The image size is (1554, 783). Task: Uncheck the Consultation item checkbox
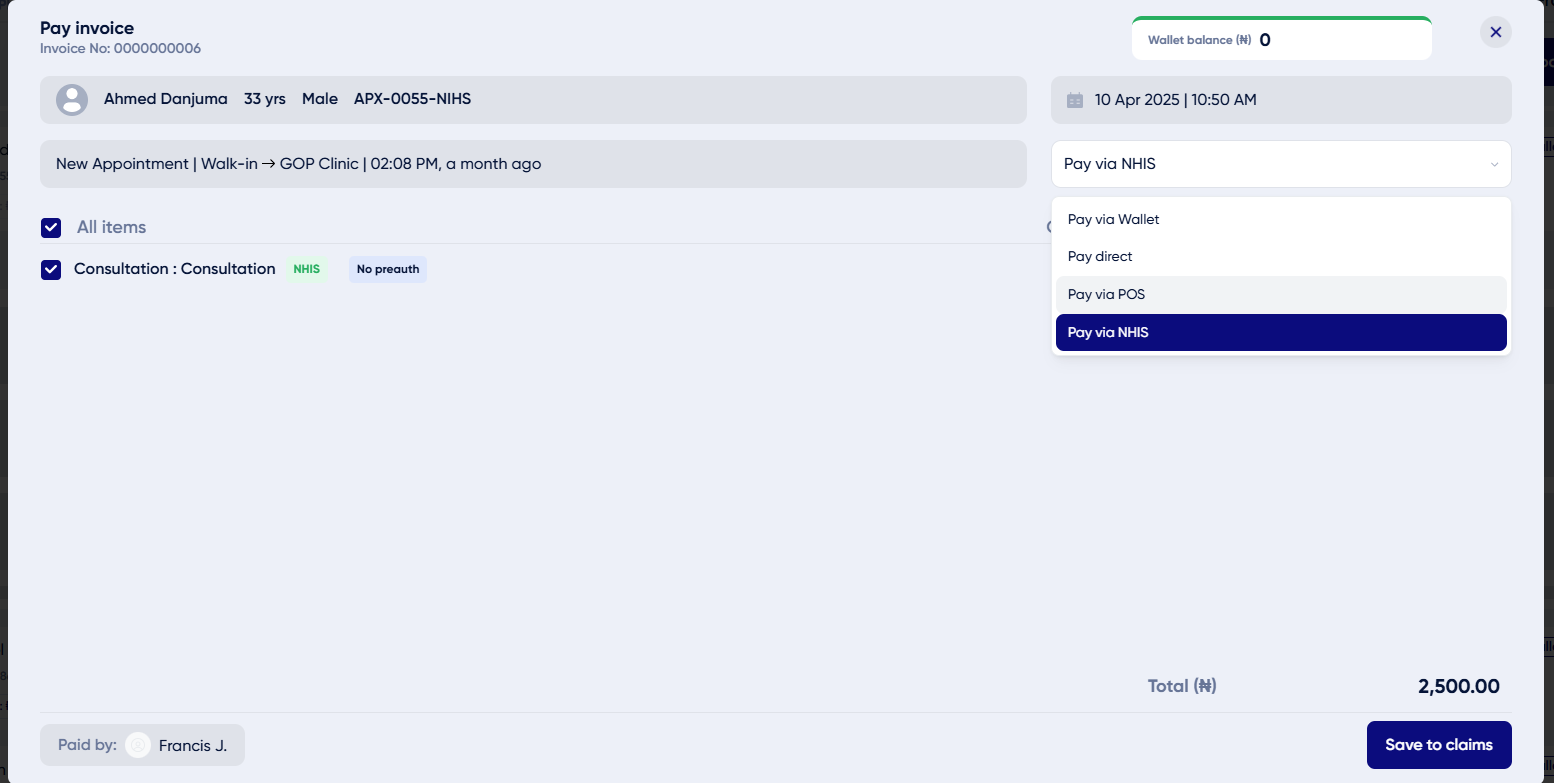[x=51, y=269]
